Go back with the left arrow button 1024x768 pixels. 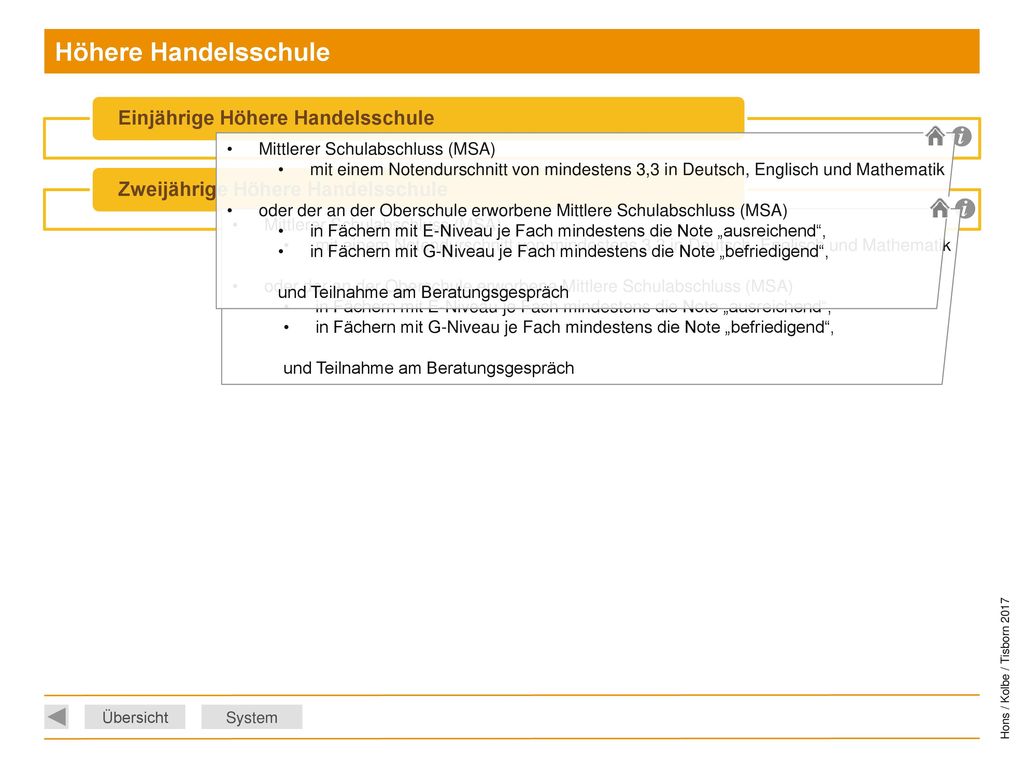57,716
